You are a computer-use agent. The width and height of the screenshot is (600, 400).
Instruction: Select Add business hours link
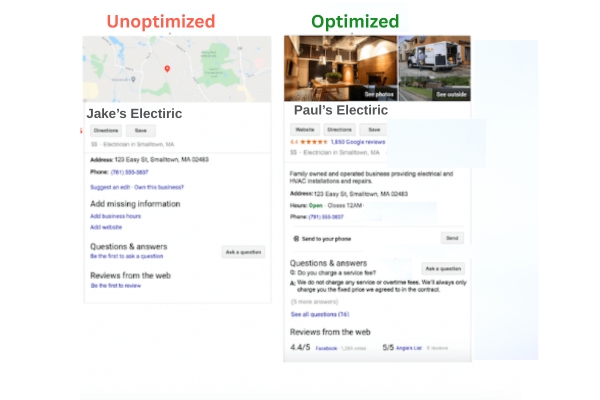(x=115, y=215)
